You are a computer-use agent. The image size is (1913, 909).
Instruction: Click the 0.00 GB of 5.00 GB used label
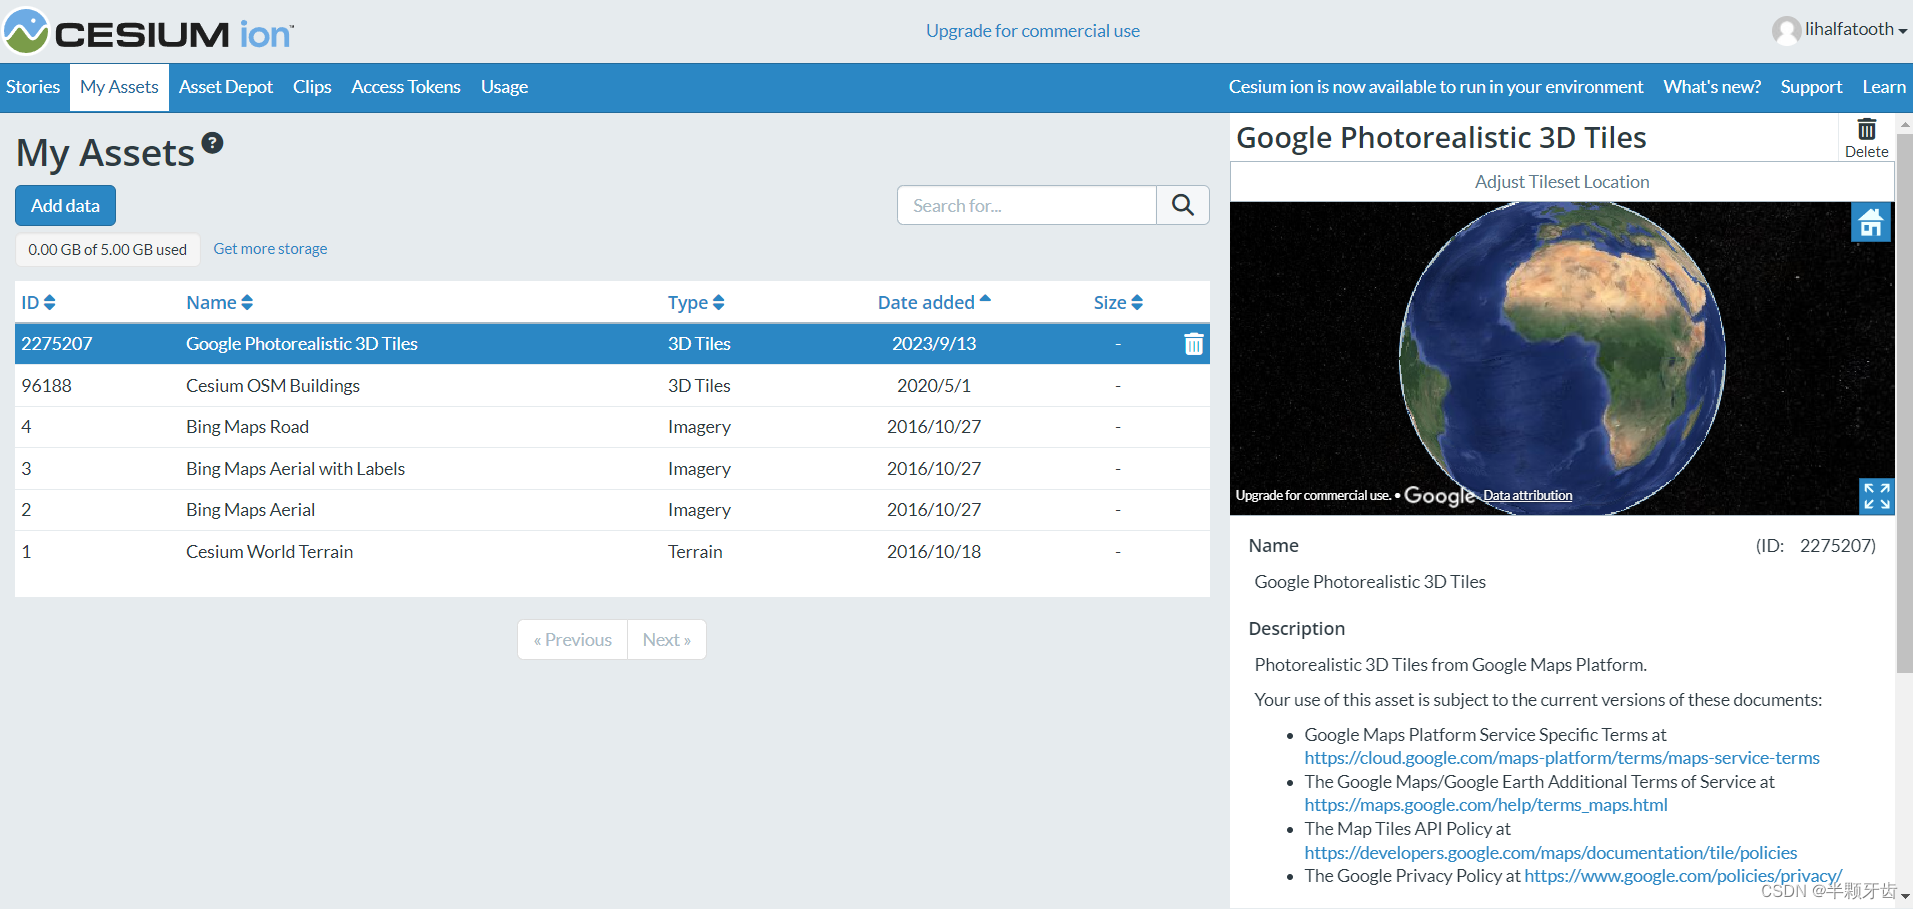107,250
